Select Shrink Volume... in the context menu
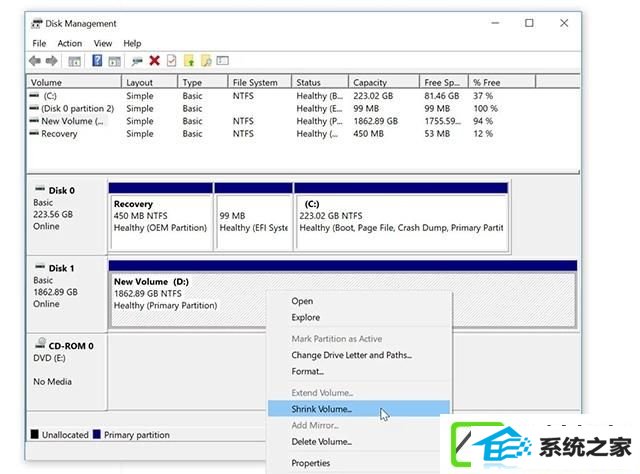 pyautogui.click(x=359, y=409)
